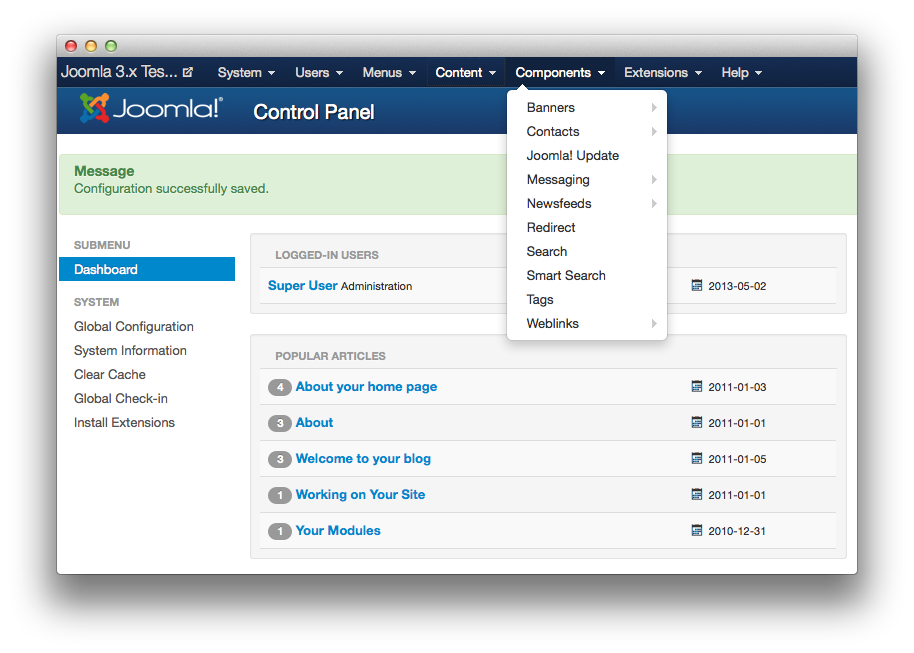Expand the Banners submenu arrow

[654, 108]
